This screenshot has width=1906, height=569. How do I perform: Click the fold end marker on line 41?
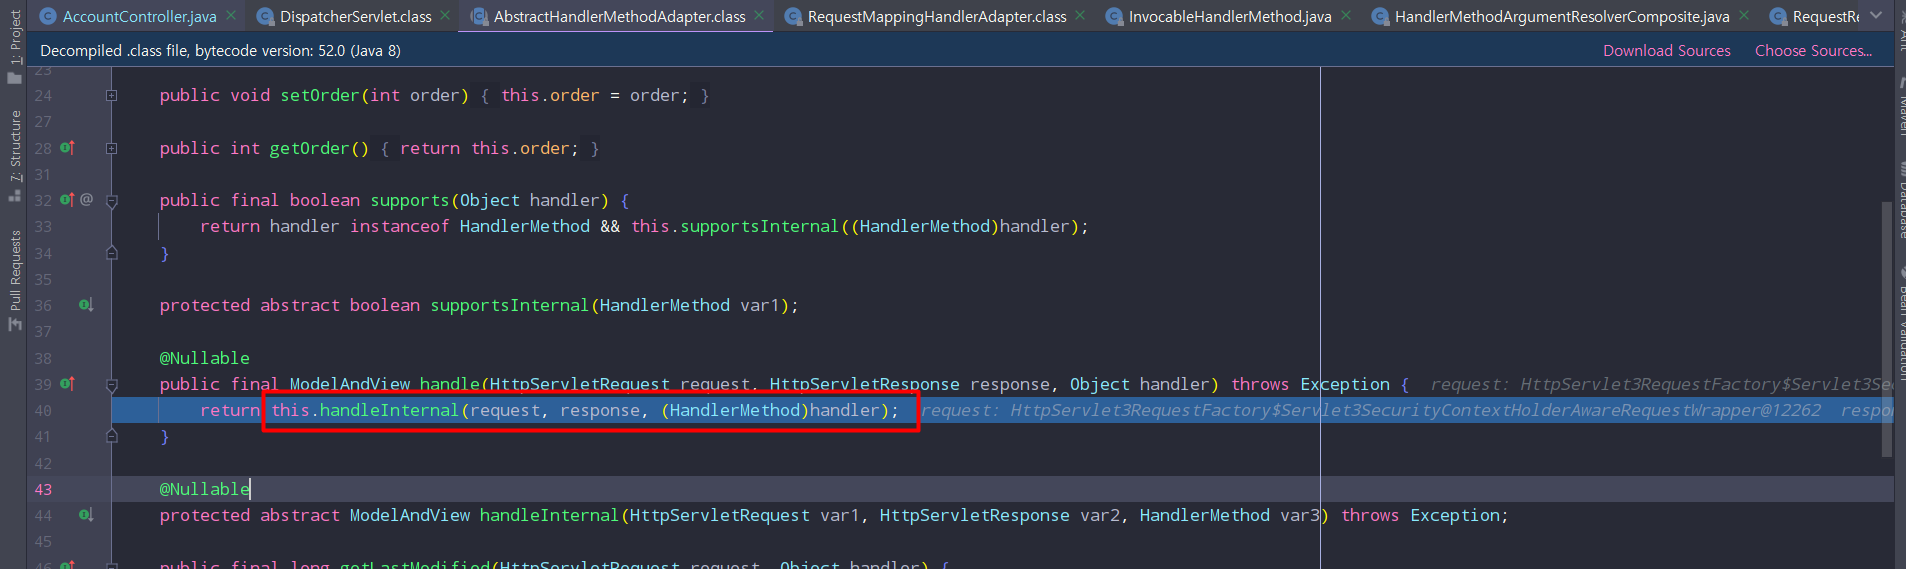click(x=112, y=436)
